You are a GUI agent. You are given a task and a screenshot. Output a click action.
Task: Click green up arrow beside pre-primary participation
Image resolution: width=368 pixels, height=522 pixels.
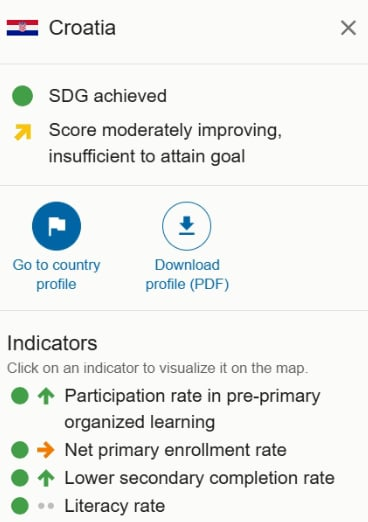(46, 396)
